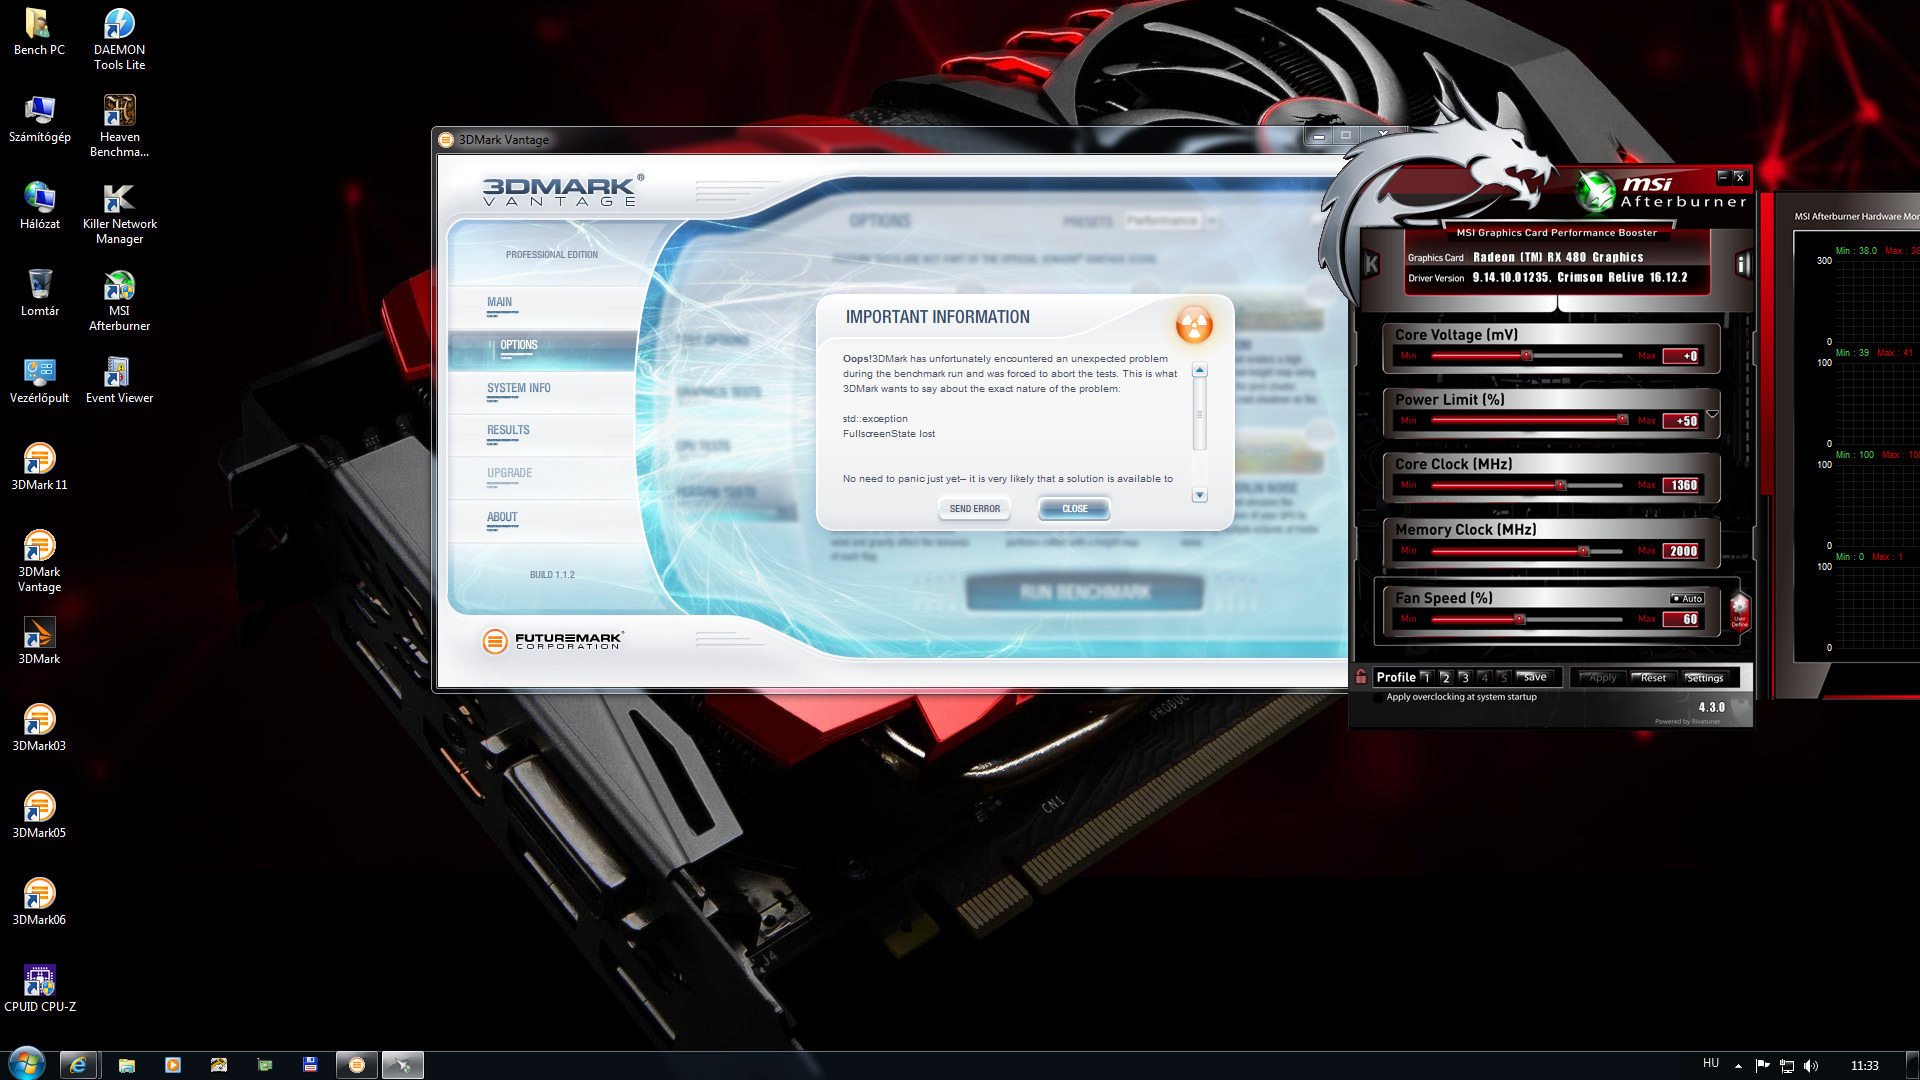Show hidden system tray icons
Image resolution: width=1920 pixels, height=1080 pixels.
click(x=1738, y=1066)
